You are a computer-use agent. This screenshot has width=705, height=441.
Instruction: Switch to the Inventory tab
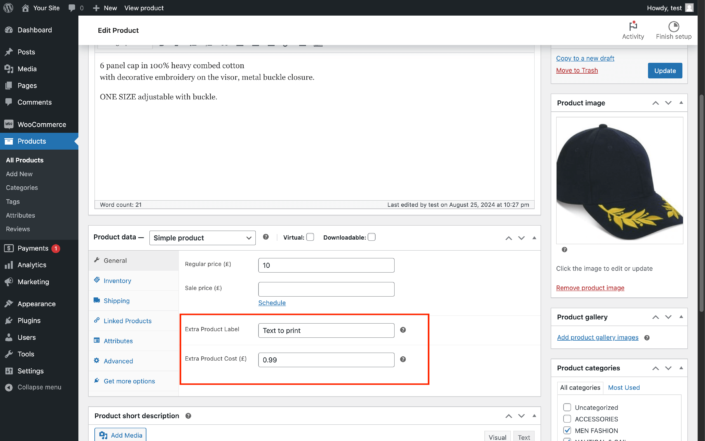tap(117, 281)
